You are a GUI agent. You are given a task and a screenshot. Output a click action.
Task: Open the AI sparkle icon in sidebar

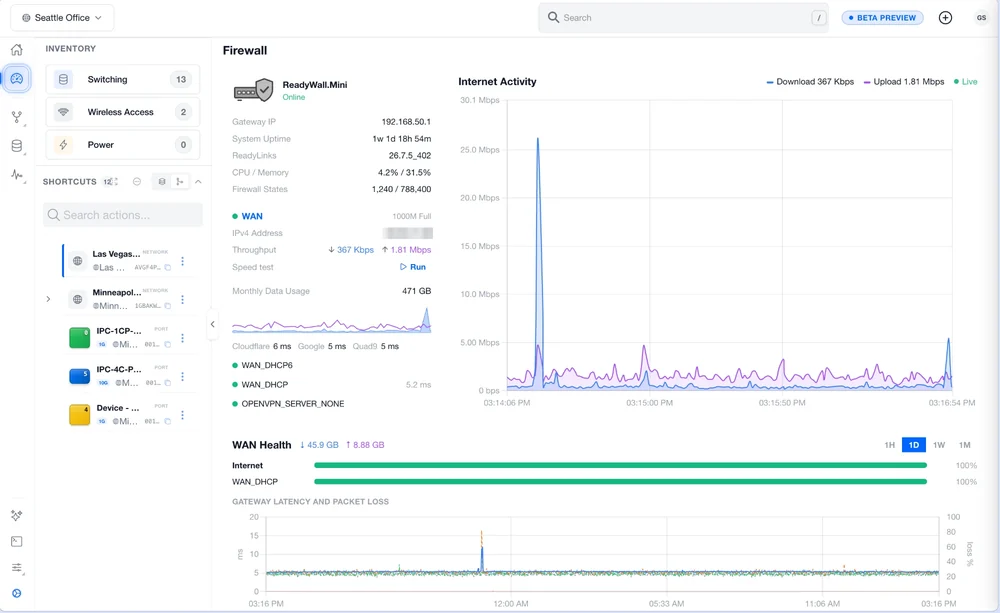tap(17, 515)
